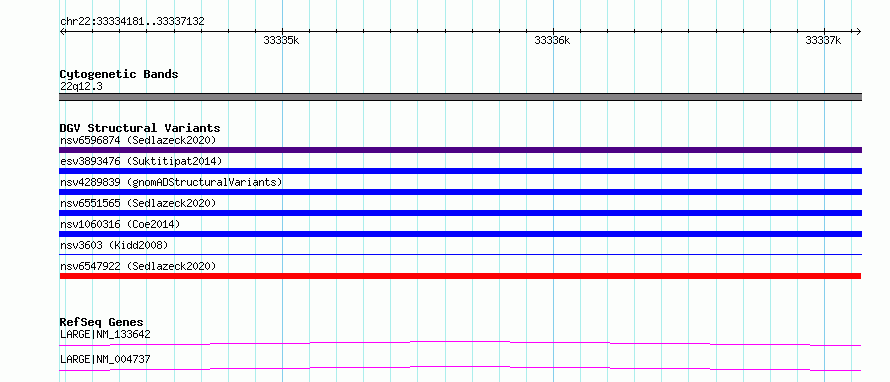Image resolution: width=890 pixels, height=382 pixels.
Task: Click the Cytogenetic Bands track title
Action: point(119,74)
